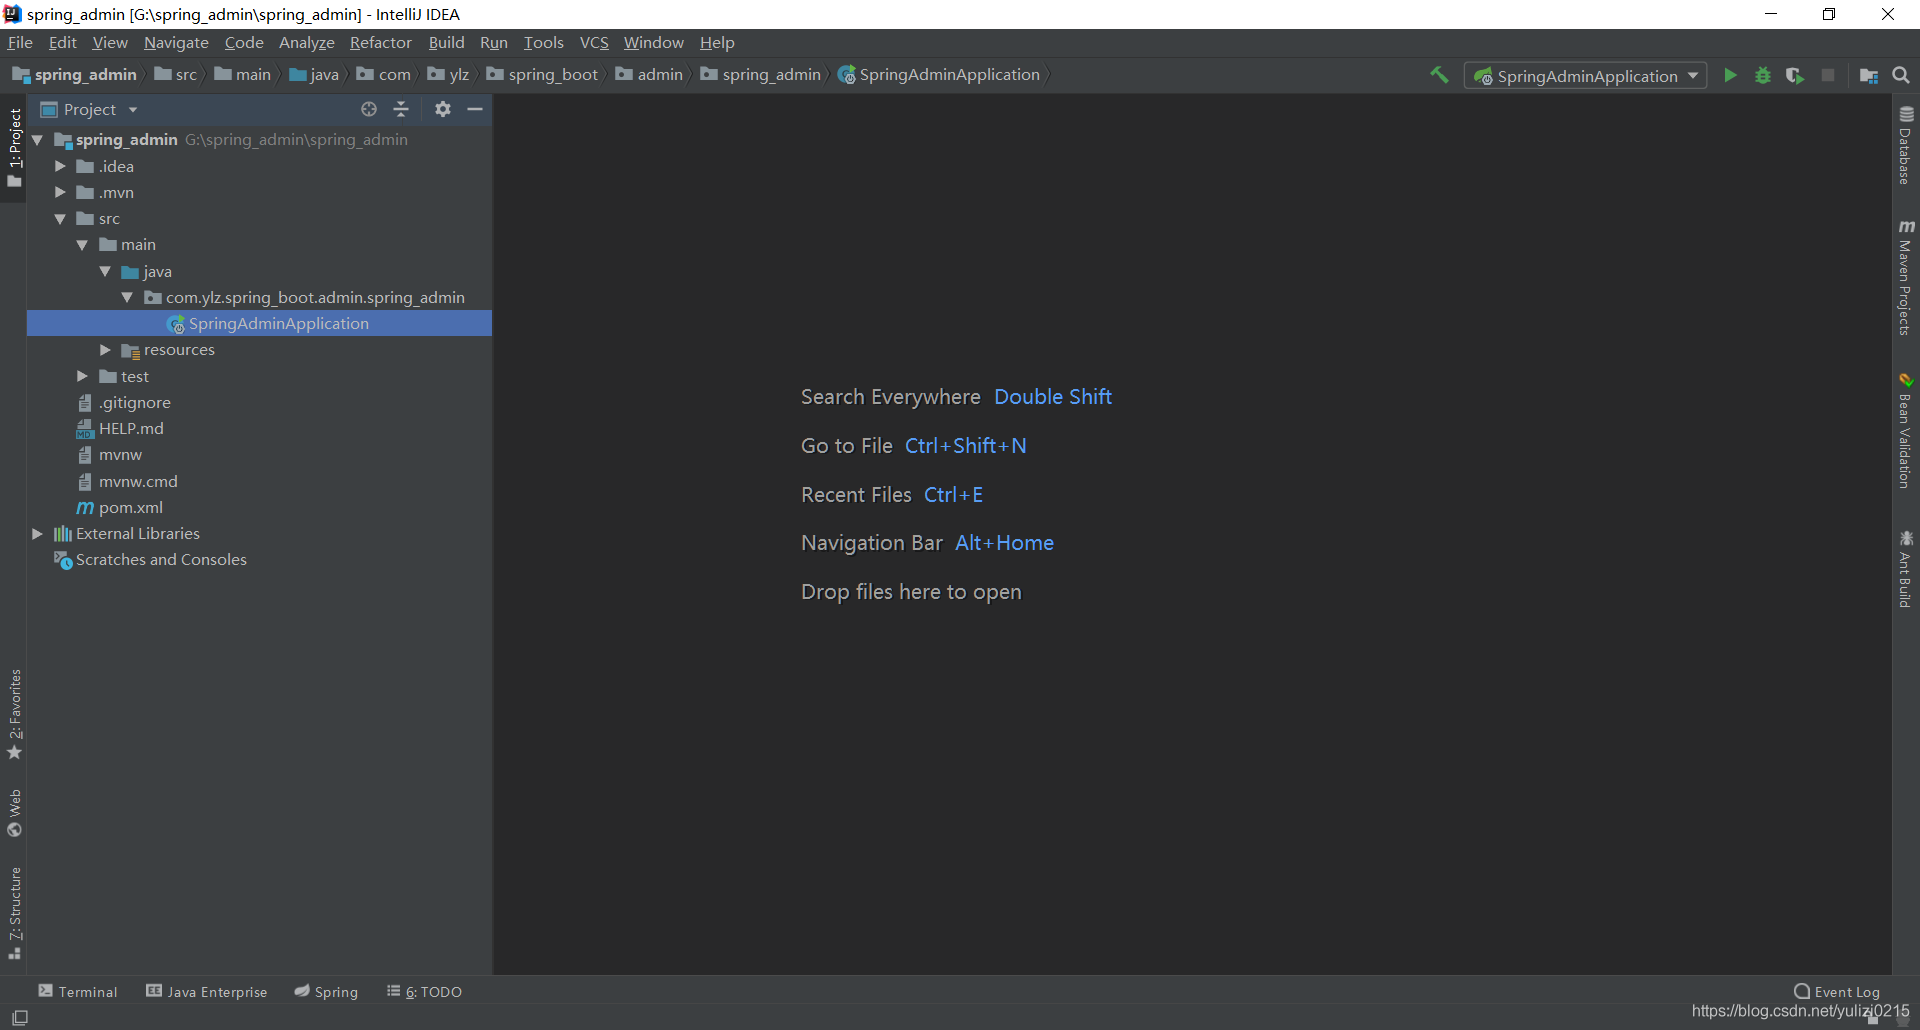
Task: Expand the resources folder
Action: [105, 350]
